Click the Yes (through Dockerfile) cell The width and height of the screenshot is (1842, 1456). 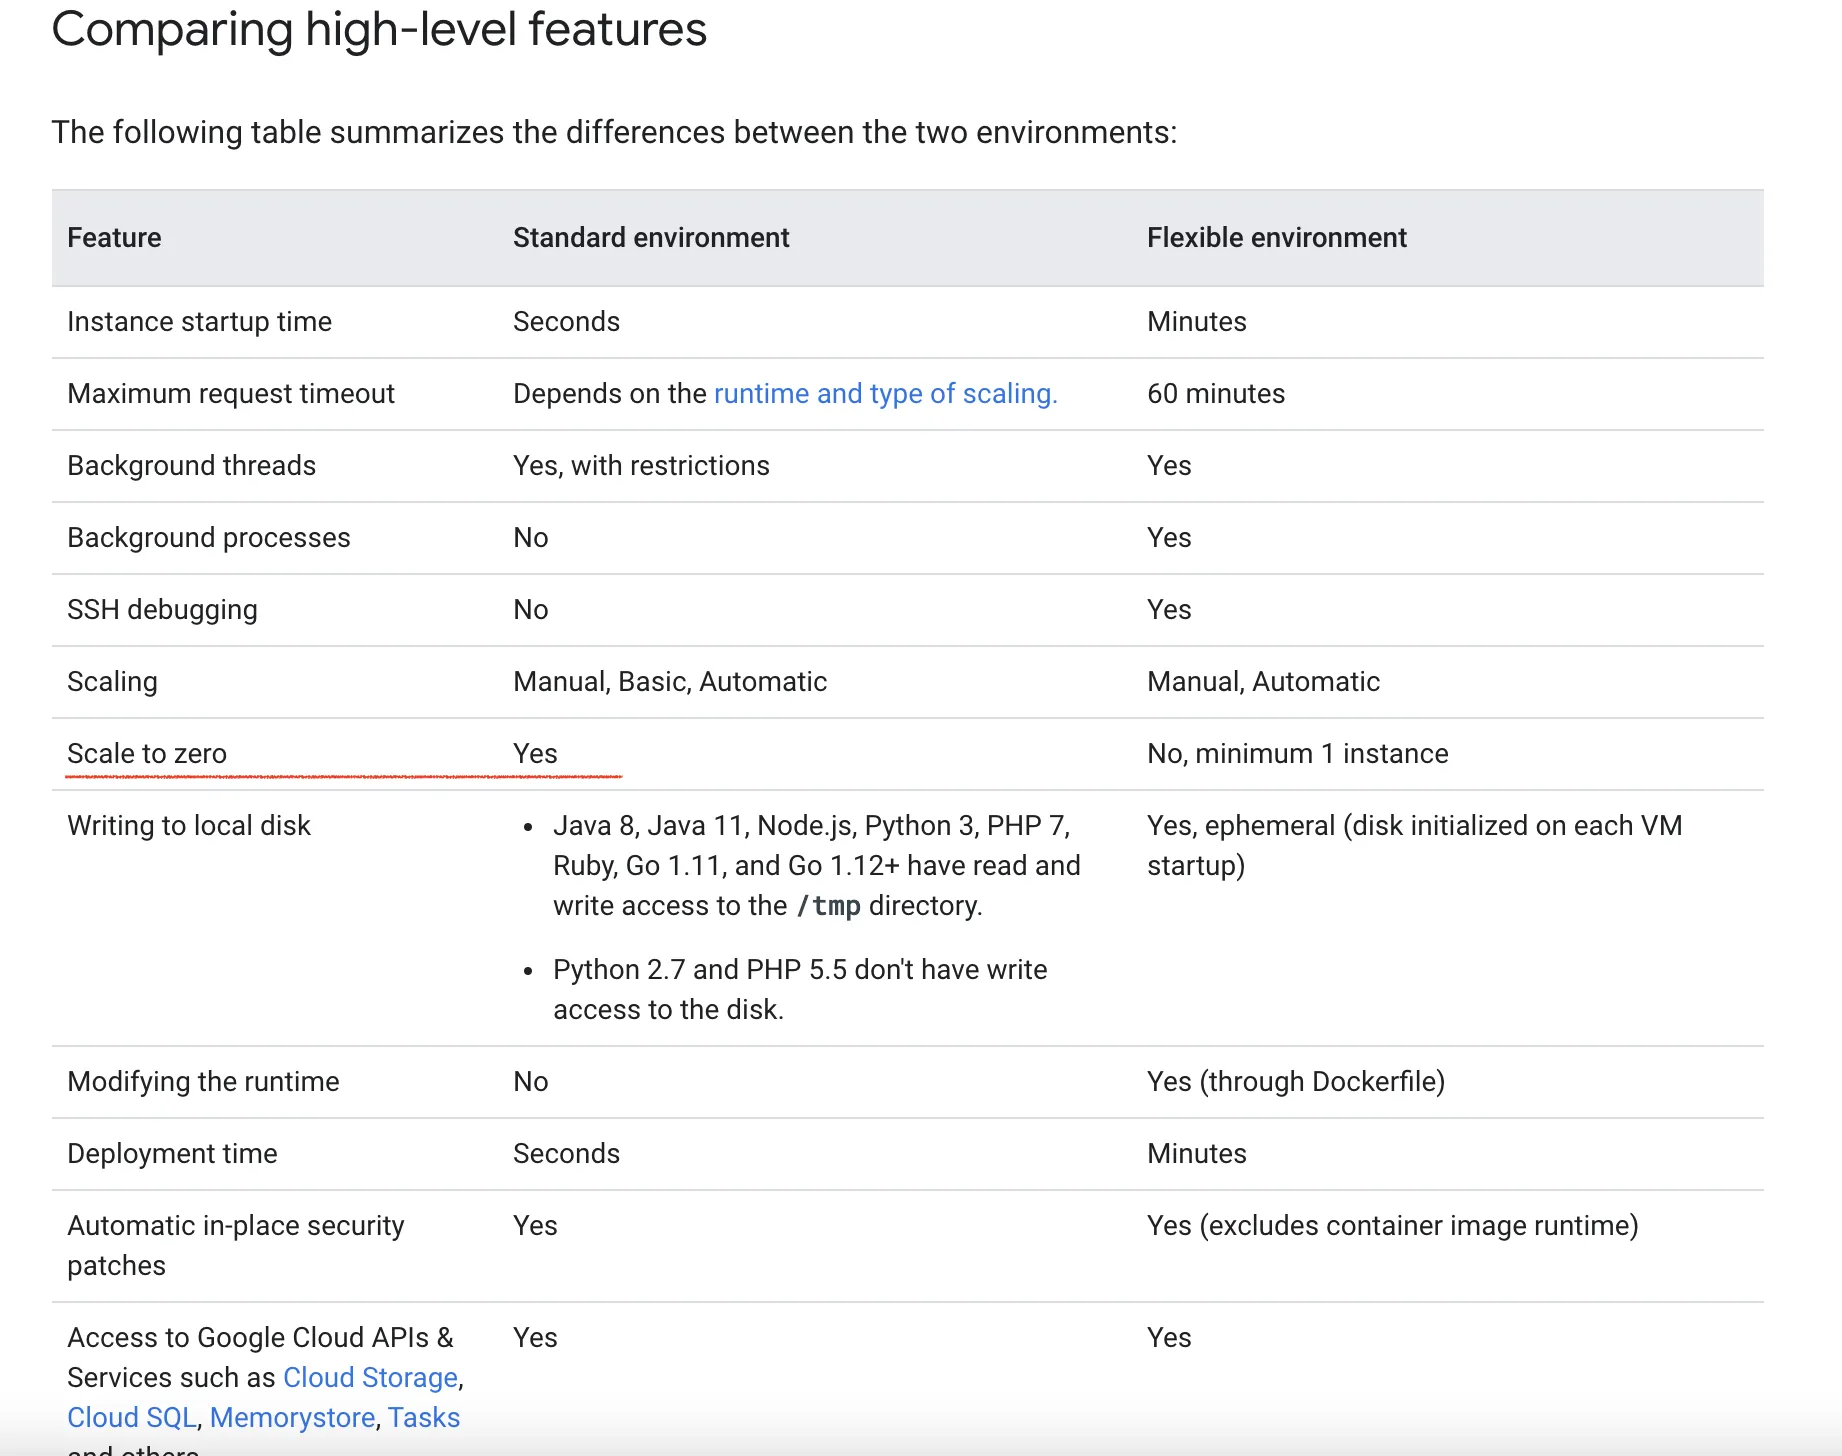[x=1295, y=1082]
